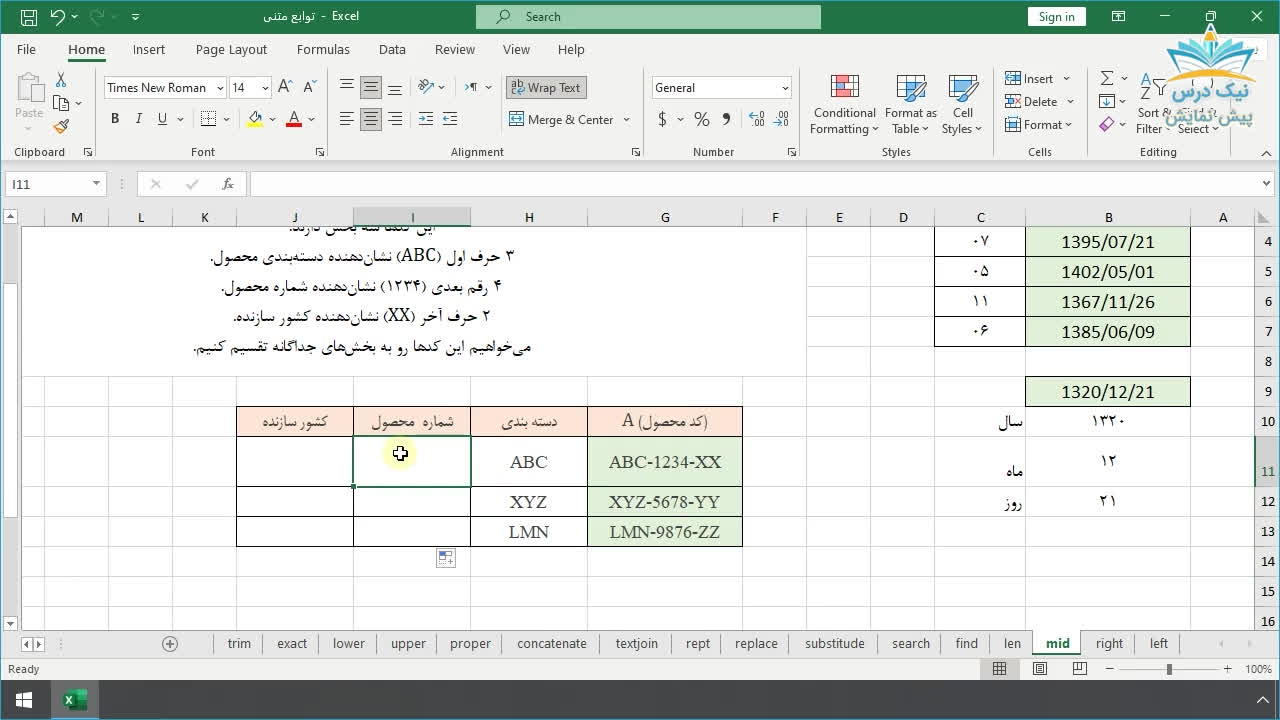Open the Fill down arrow icon
Image resolution: width=1280 pixels, height=720 pixels.
coord(1107,101)
